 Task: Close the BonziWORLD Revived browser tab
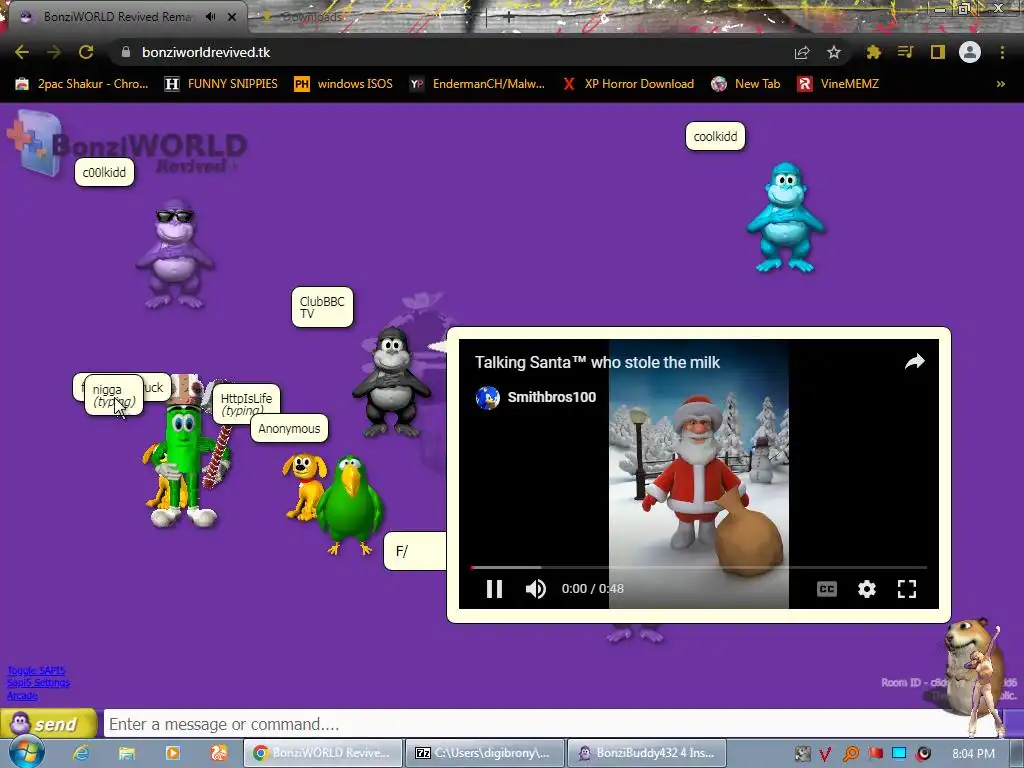(x=232, y=17)
